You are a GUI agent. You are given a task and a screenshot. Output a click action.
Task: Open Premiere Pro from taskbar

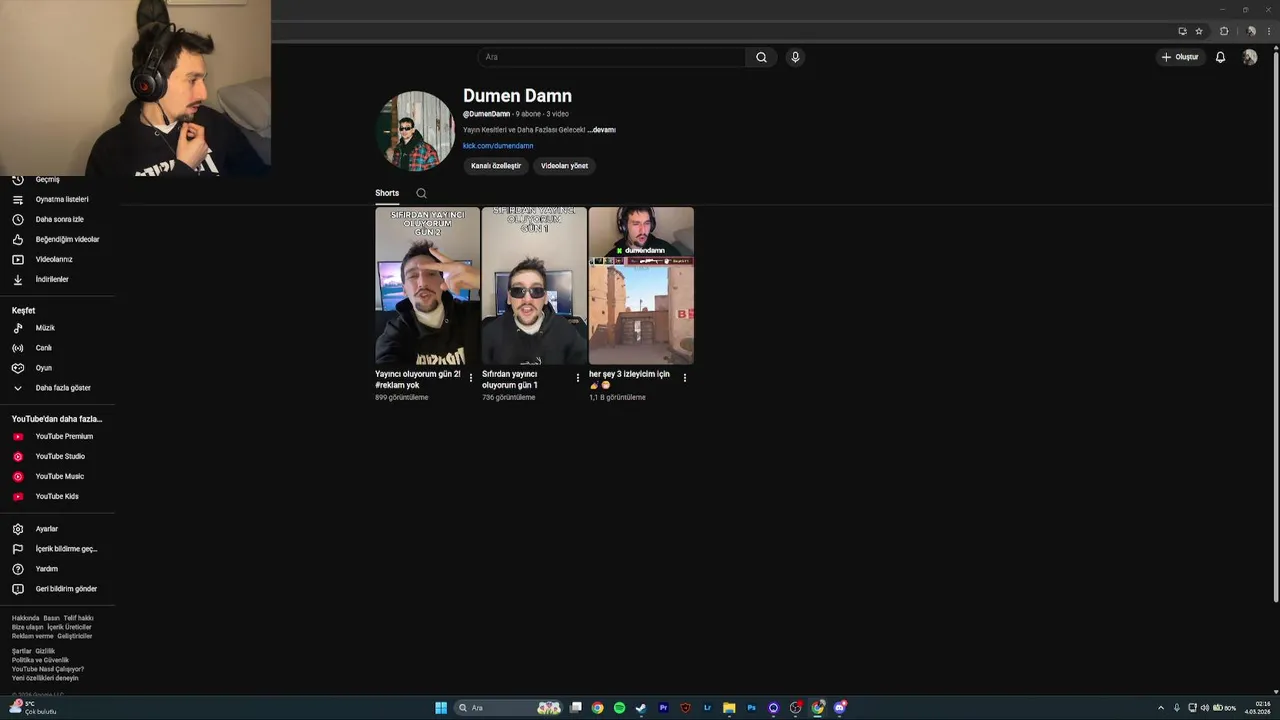pos(663,708)
